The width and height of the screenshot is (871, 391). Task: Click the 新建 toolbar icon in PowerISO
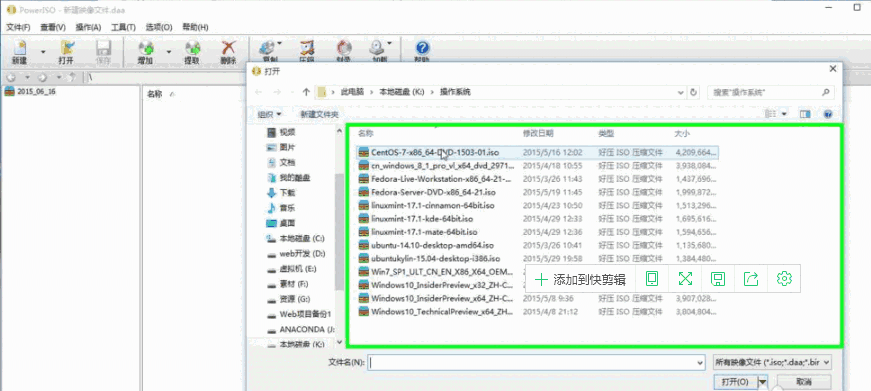tap(19, 49)
